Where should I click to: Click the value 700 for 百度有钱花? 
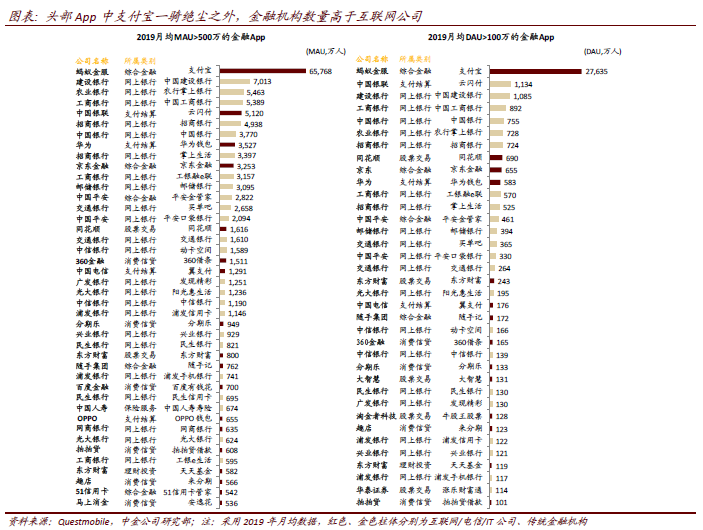232,387
